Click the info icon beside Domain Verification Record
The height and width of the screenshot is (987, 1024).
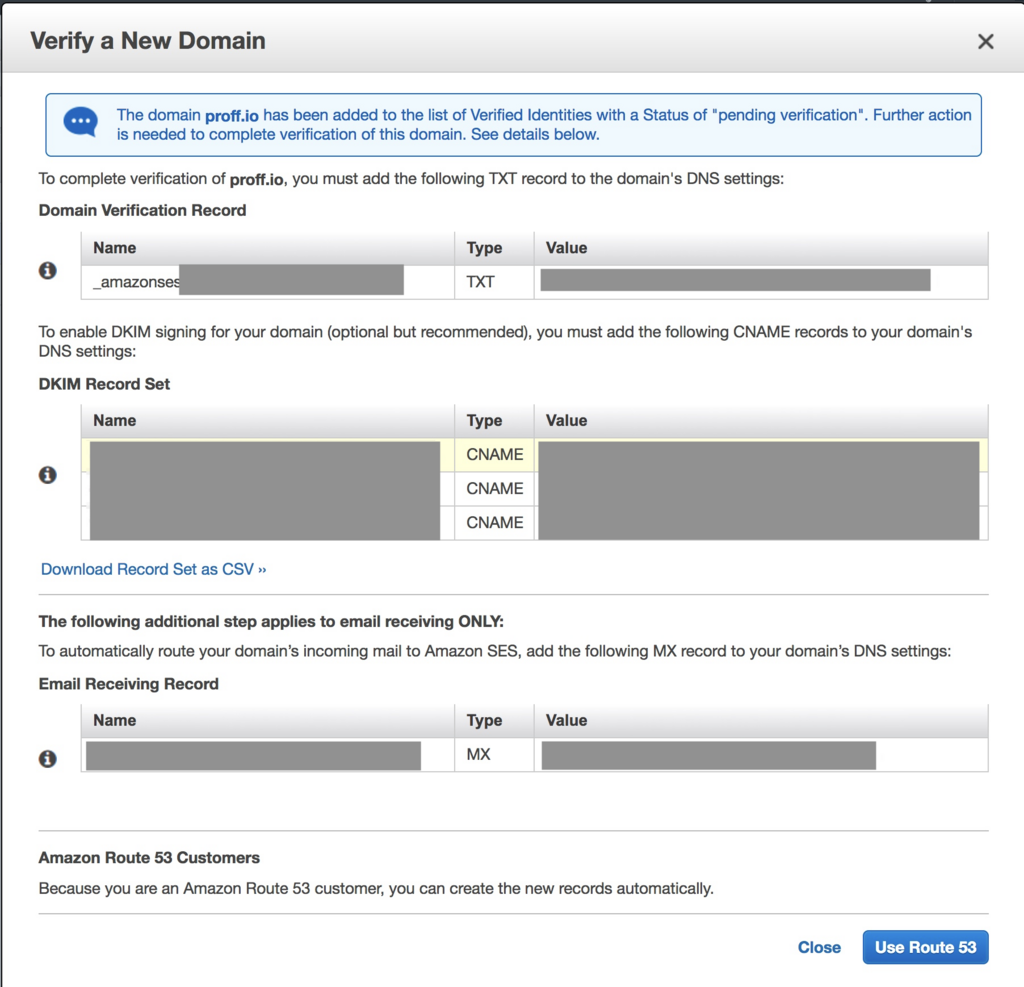click(x=48, y=270)
